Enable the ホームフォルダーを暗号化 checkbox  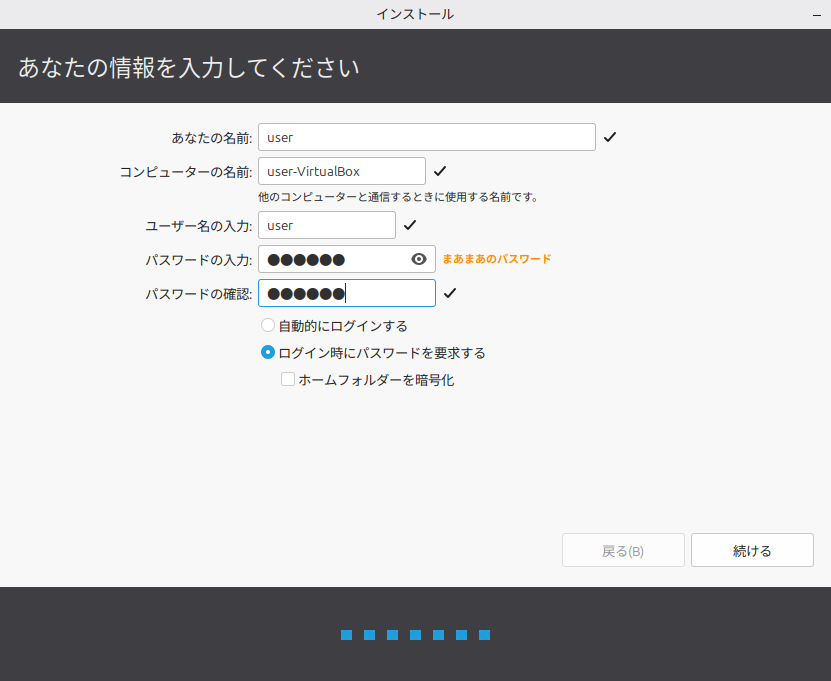[288, 379]
